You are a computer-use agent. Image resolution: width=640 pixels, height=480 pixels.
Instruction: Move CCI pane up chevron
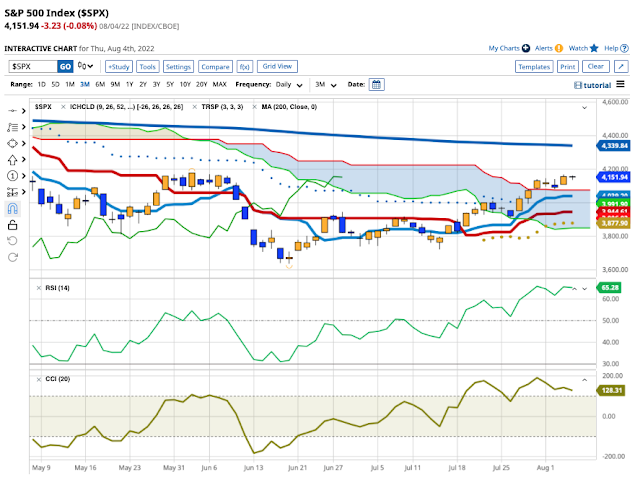coord(584,380)
